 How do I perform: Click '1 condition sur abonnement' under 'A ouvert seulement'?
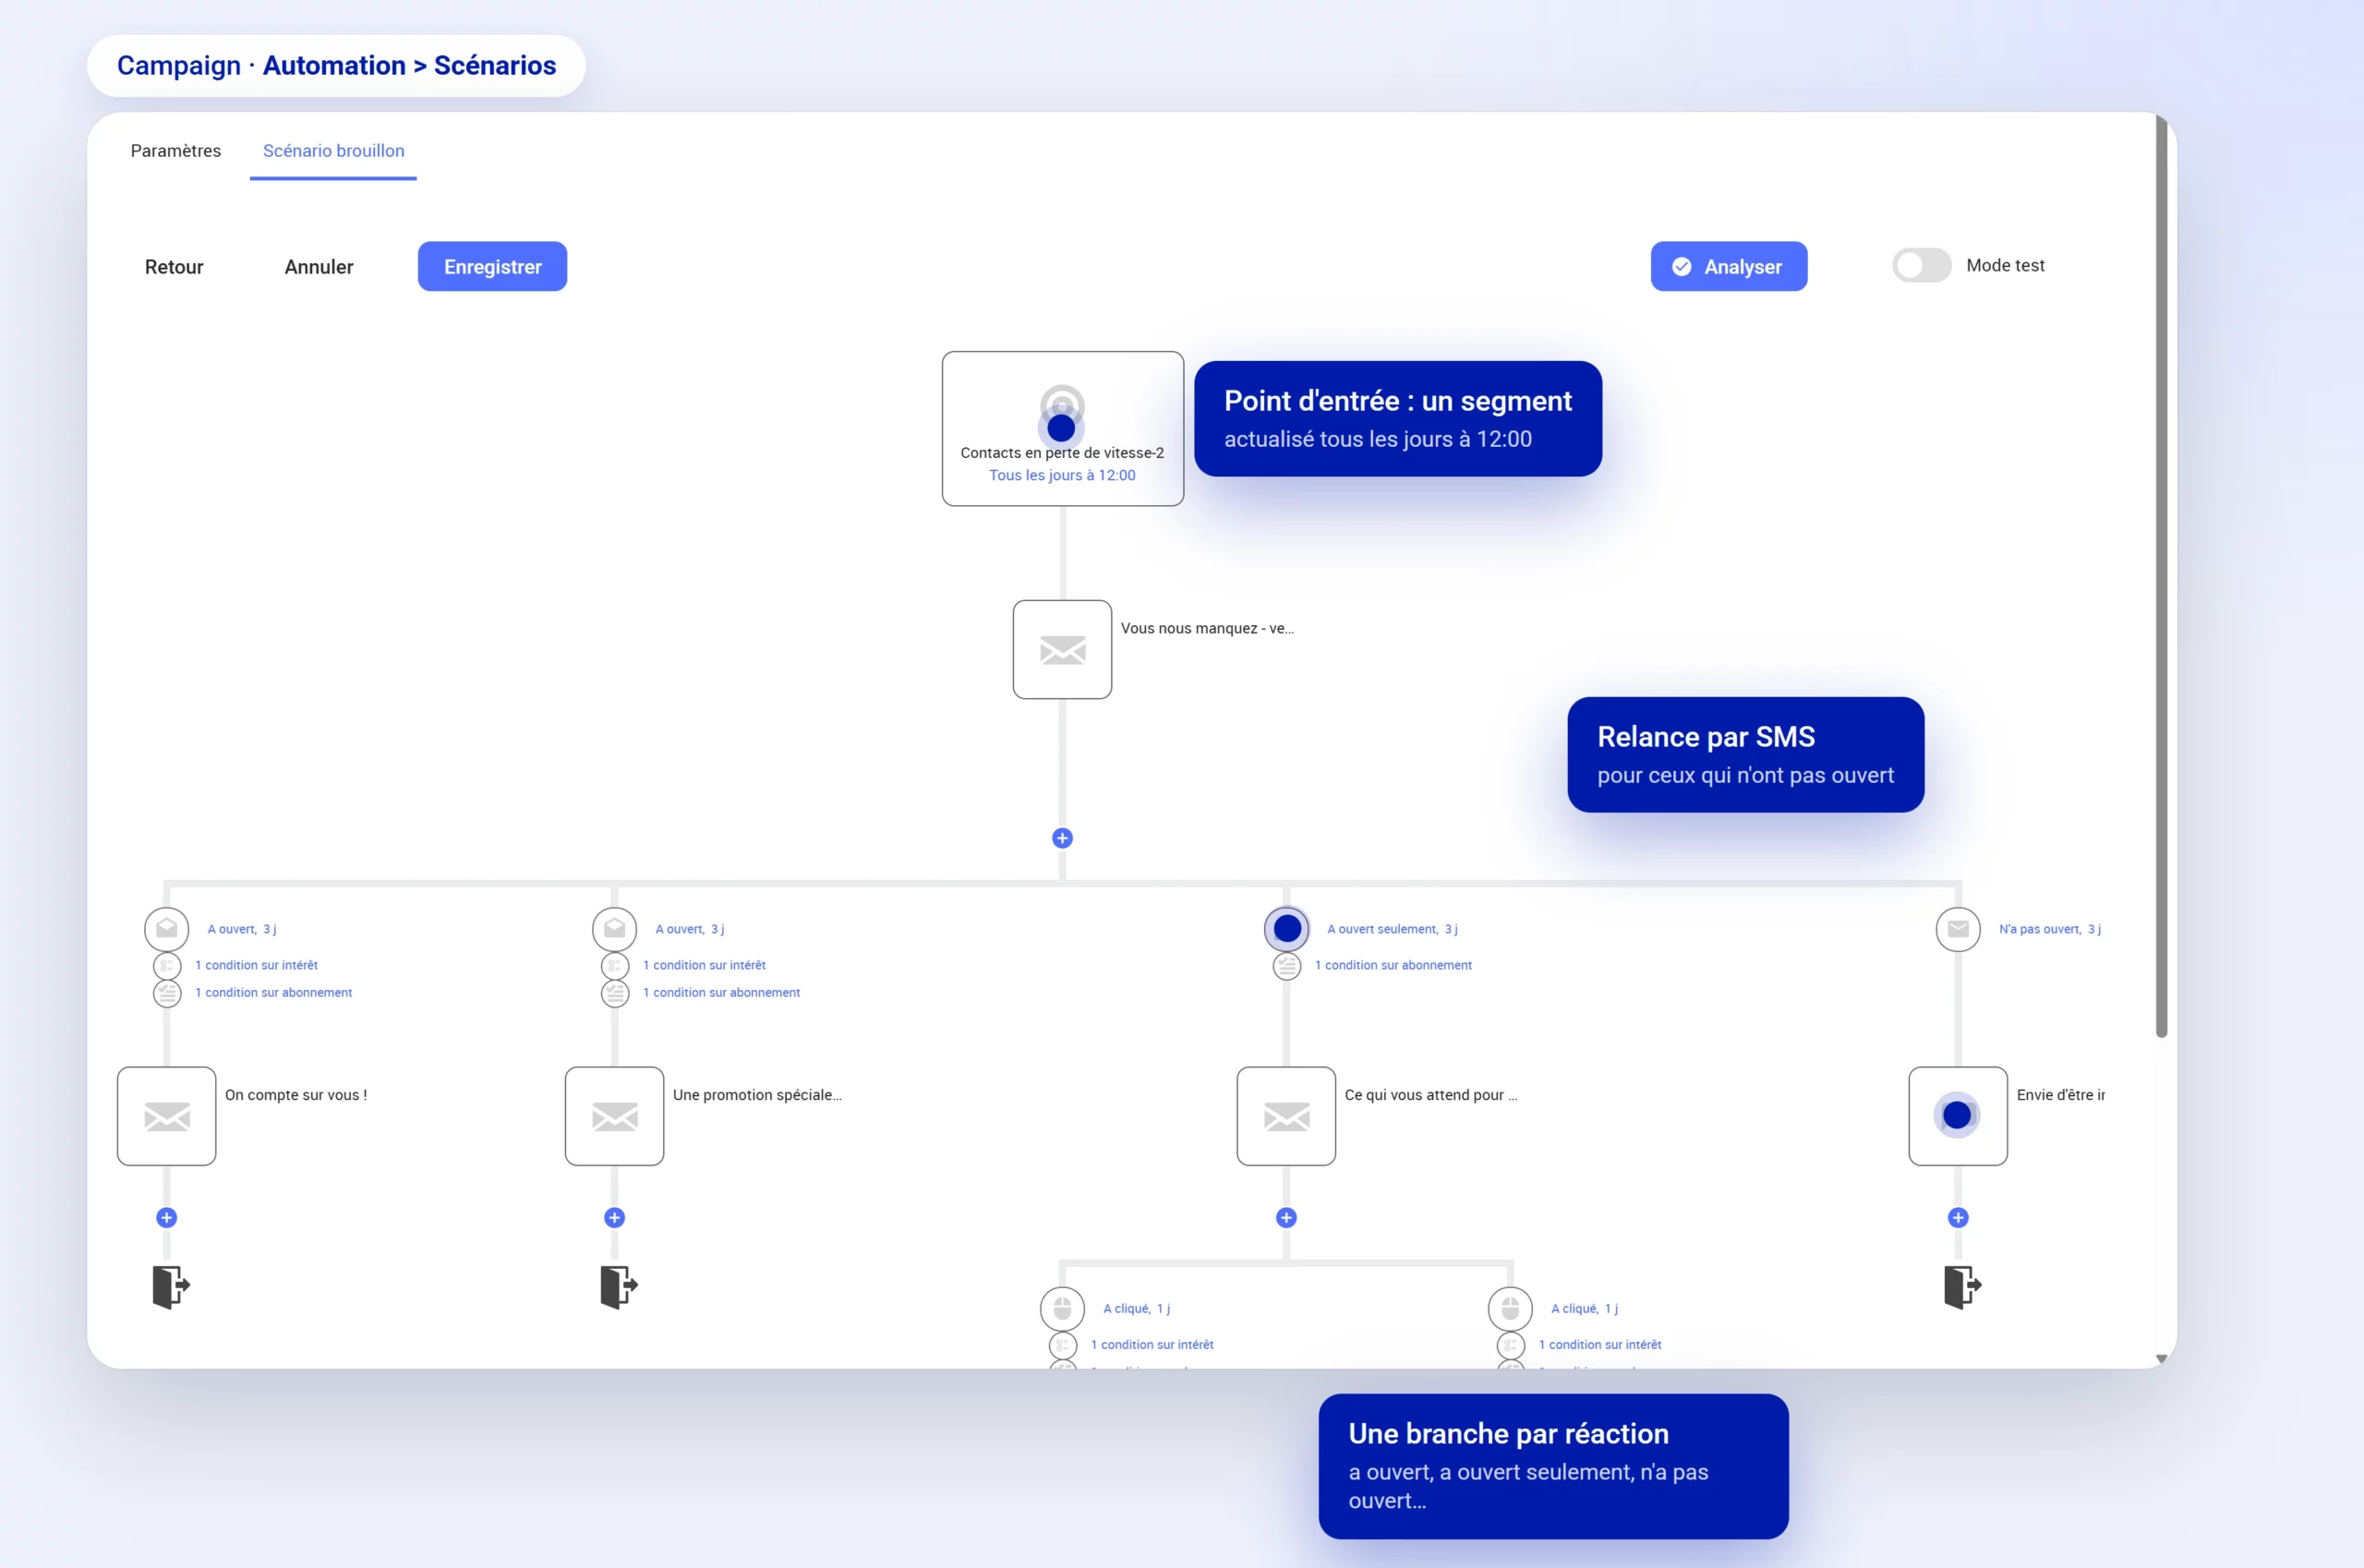tap(1393, 965)
